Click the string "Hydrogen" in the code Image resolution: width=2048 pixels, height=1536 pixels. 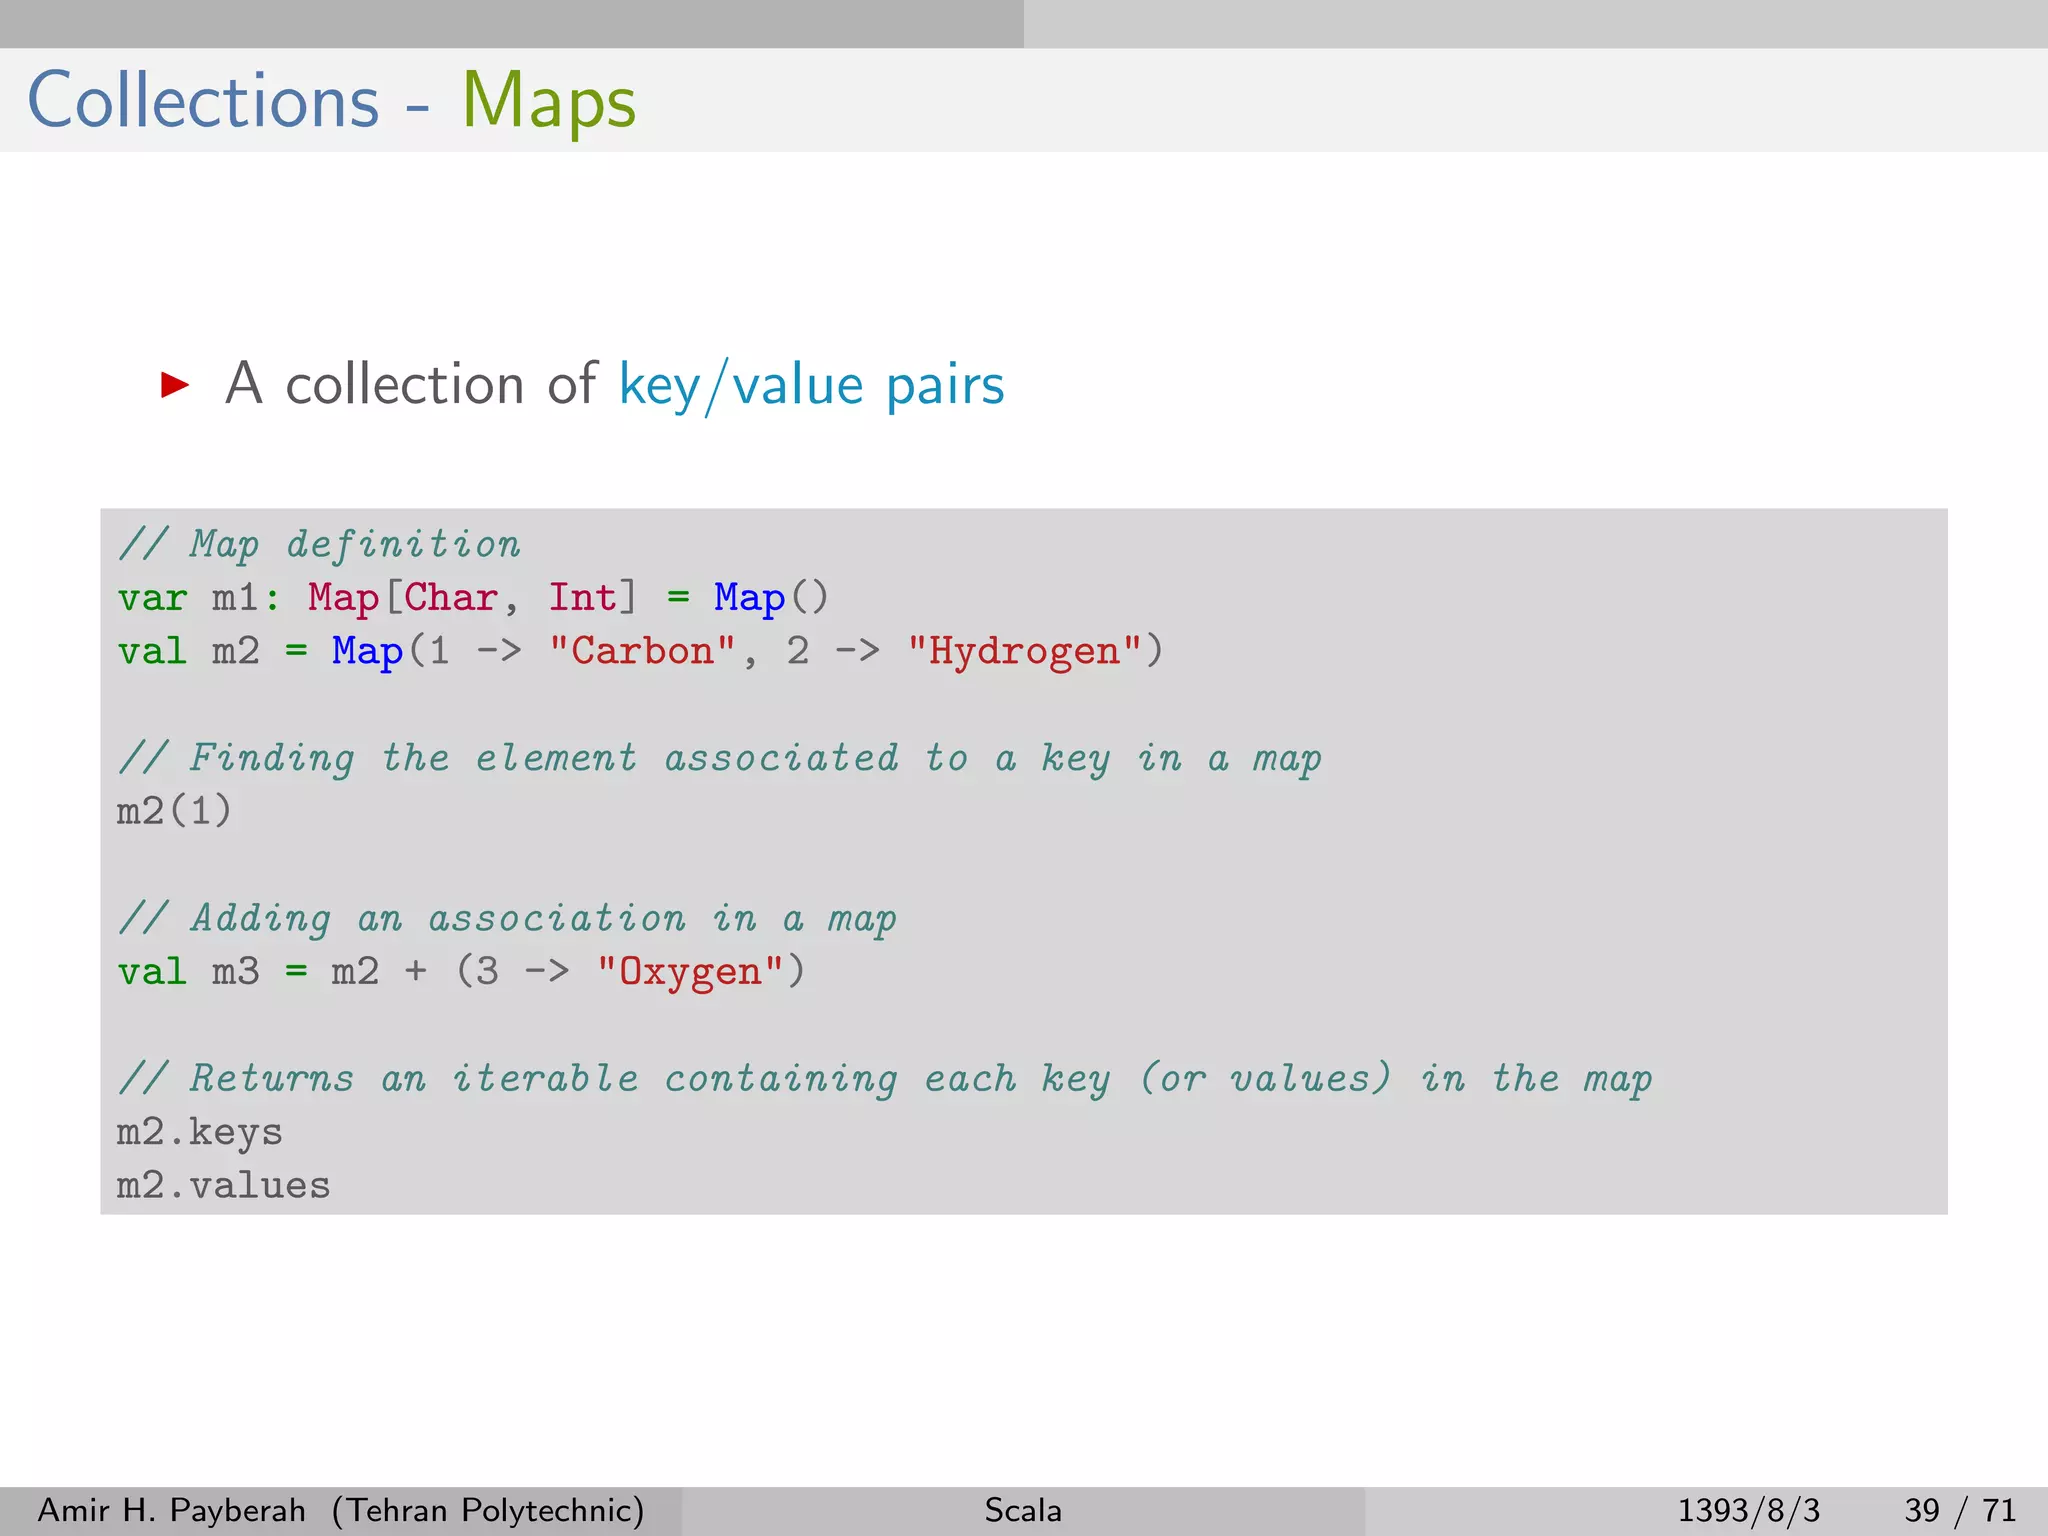1024,651
